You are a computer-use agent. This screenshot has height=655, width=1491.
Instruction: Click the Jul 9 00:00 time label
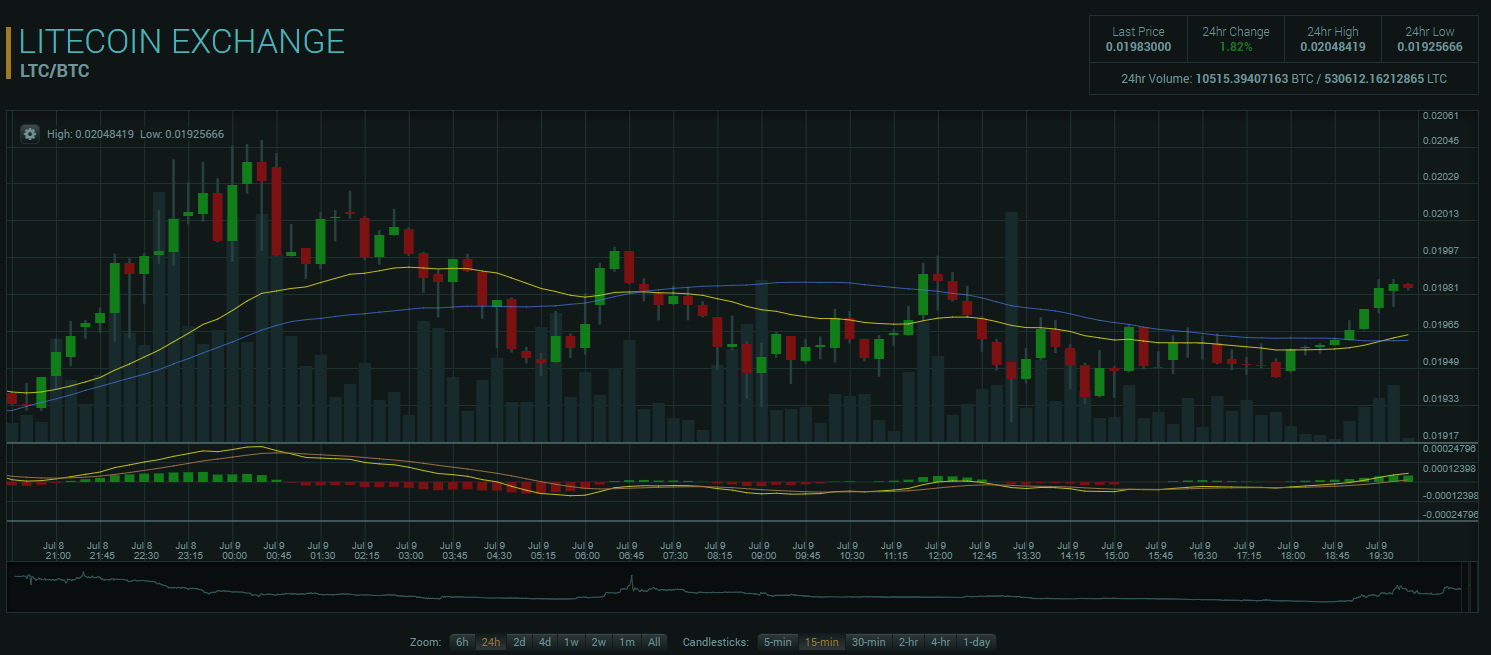234,550
